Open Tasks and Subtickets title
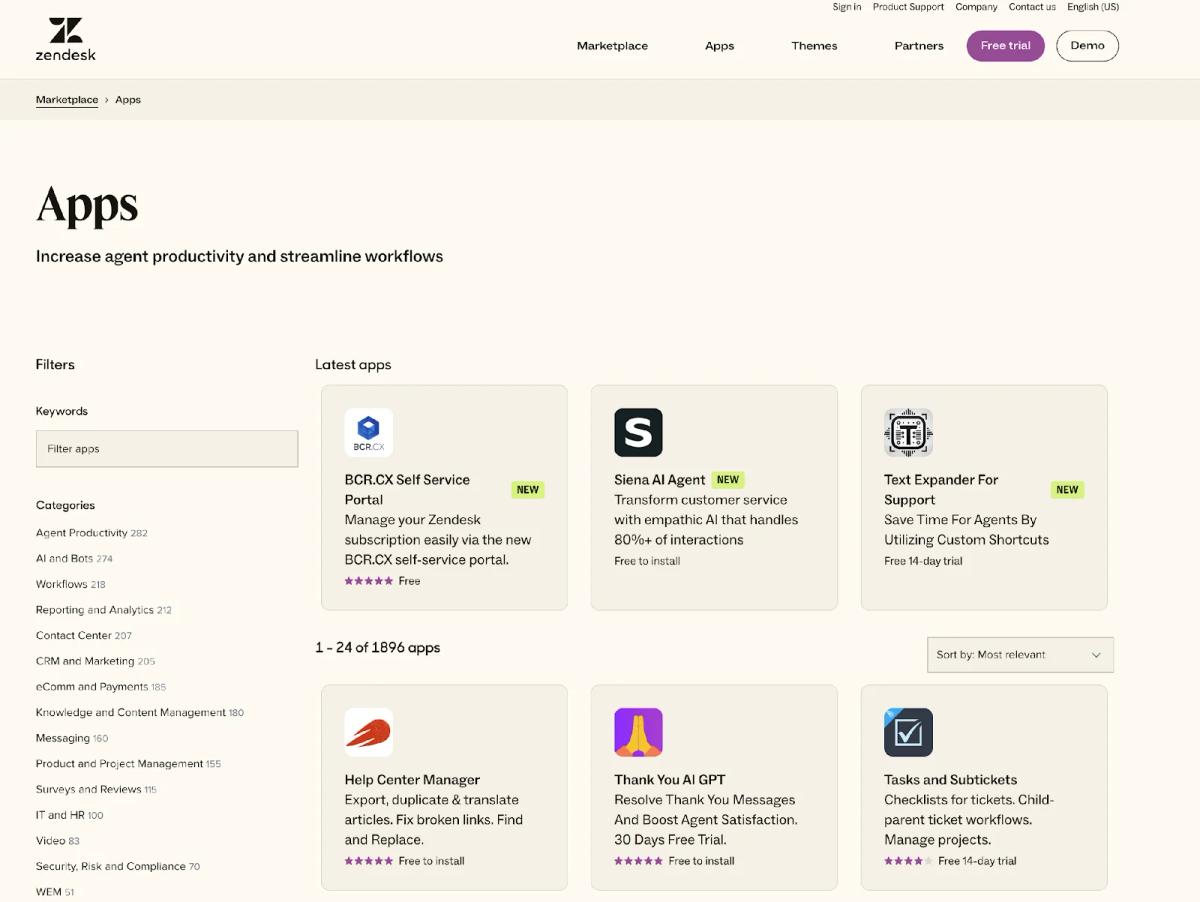The image size is (1200, 902). pyautogui.click(x=950, y=780)
